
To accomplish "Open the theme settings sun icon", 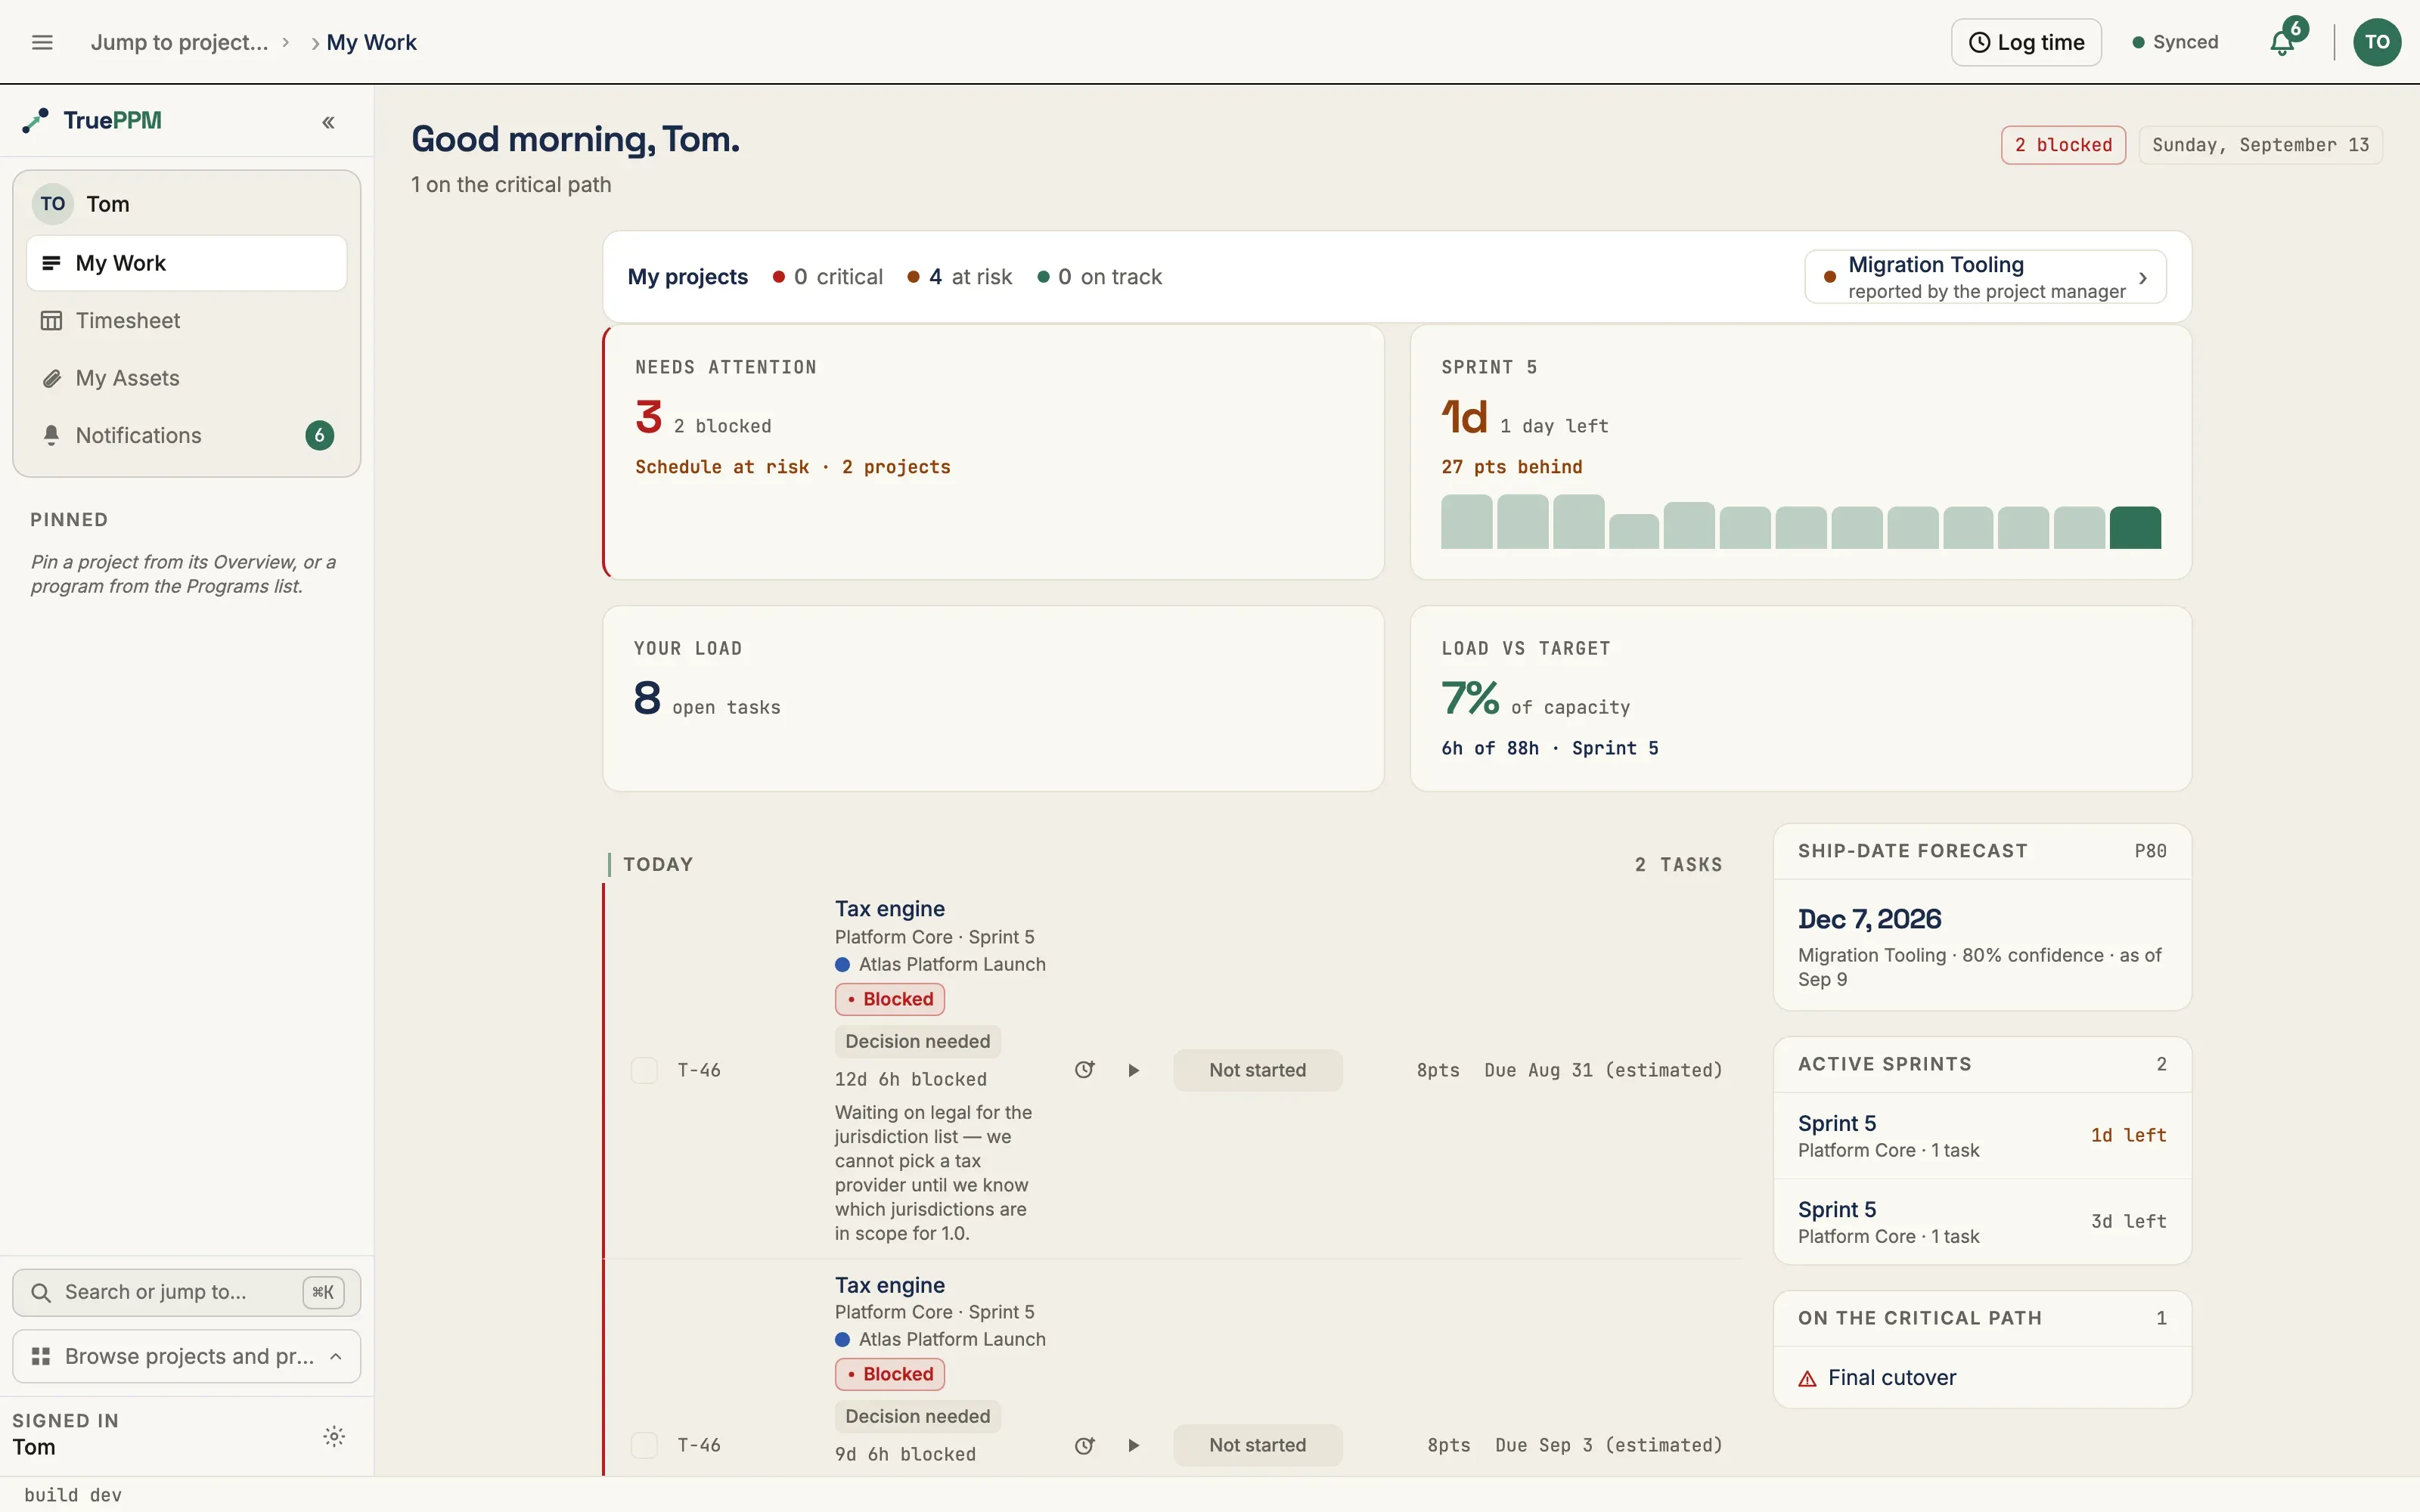I will coord(334,1436).
